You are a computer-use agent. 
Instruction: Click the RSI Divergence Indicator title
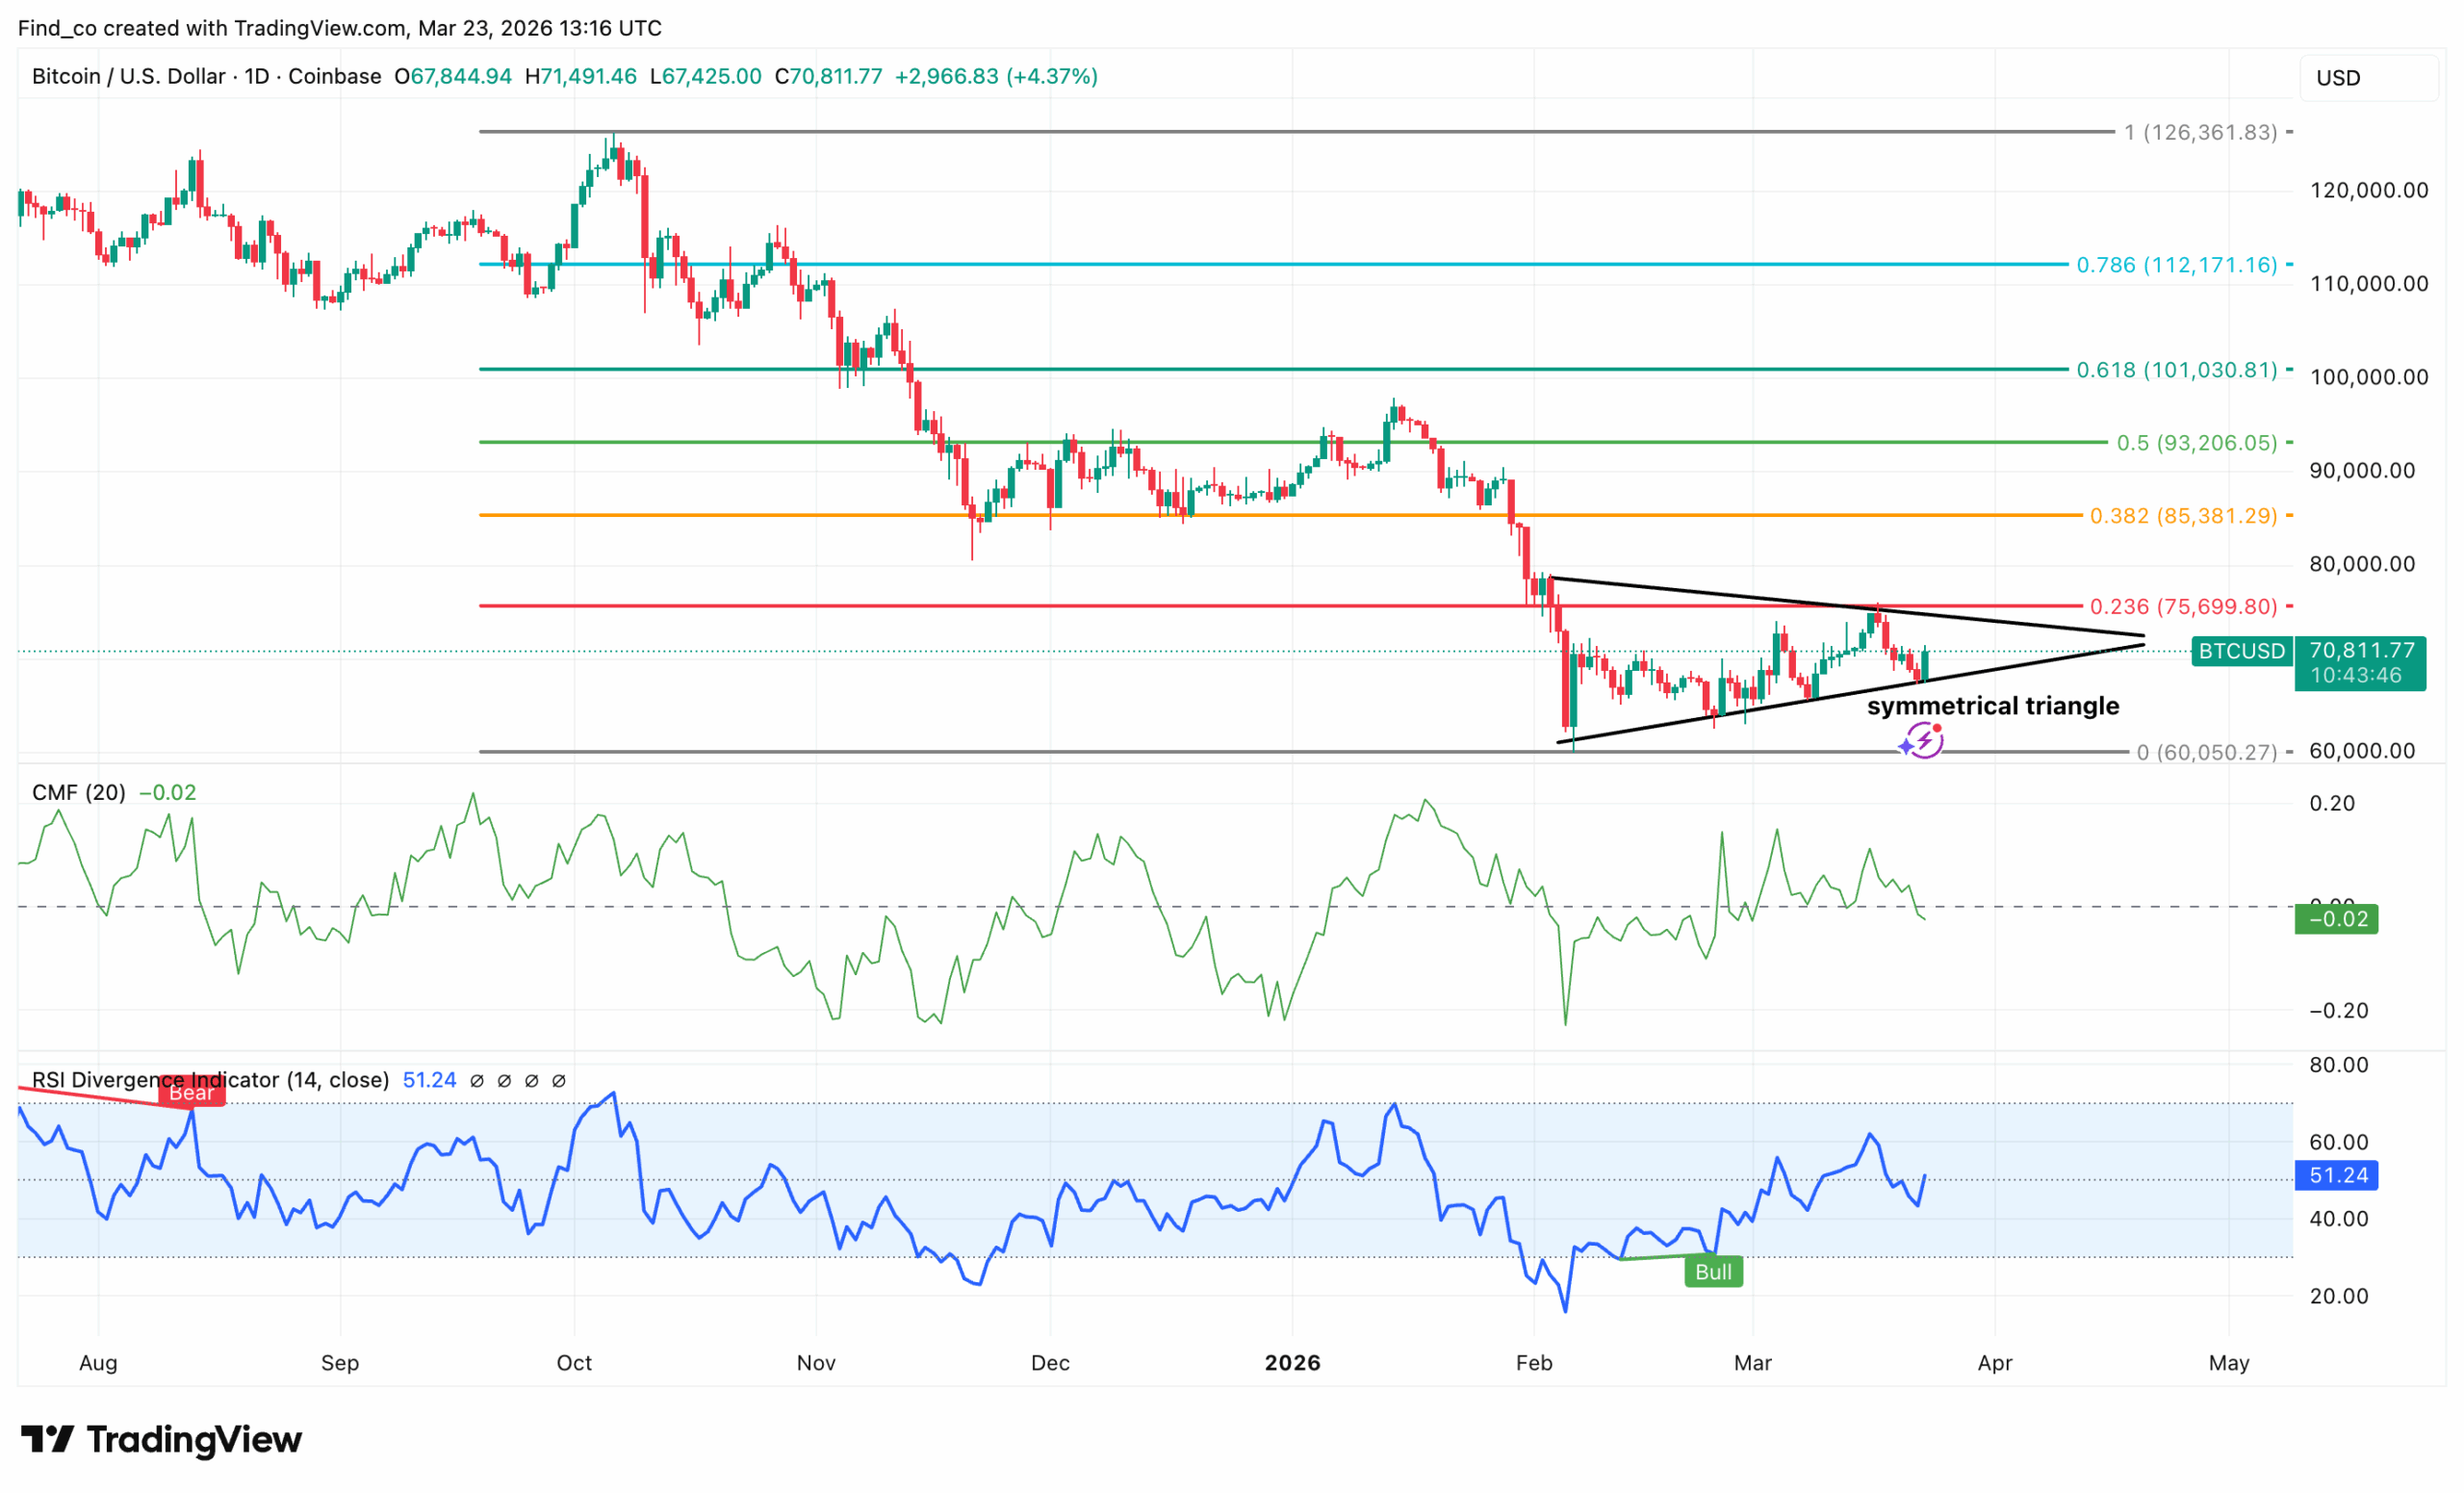click(211, 1080)
